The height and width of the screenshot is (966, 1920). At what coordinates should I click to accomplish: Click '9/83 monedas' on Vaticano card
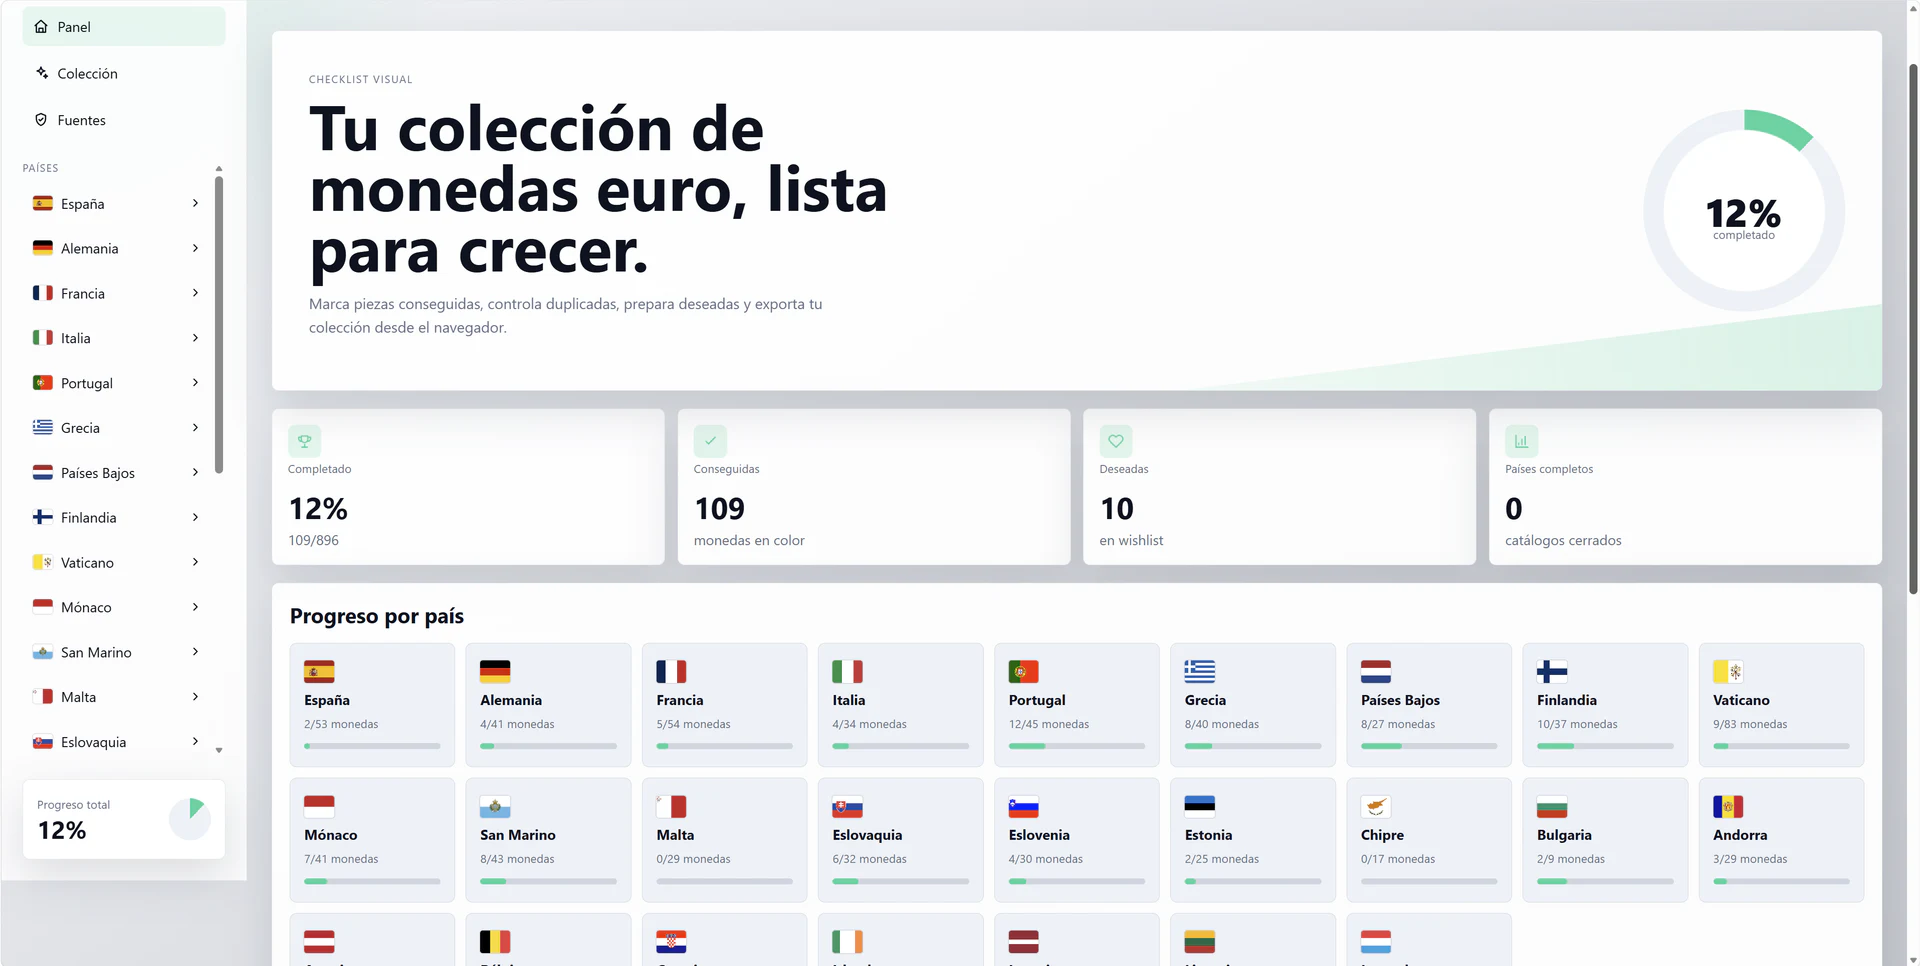coord(1750,724)
